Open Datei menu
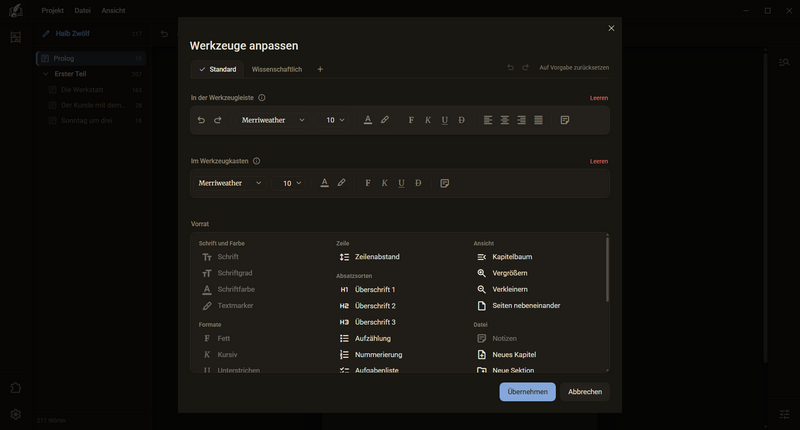The image size is (800, 430). tap(83, 10)
